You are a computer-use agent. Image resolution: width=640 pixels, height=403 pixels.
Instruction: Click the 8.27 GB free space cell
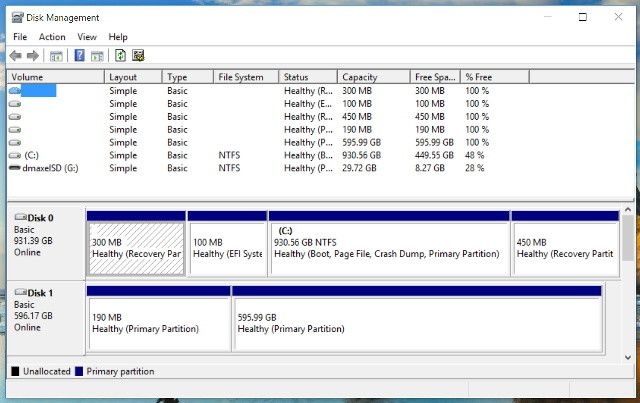(430, 168)
